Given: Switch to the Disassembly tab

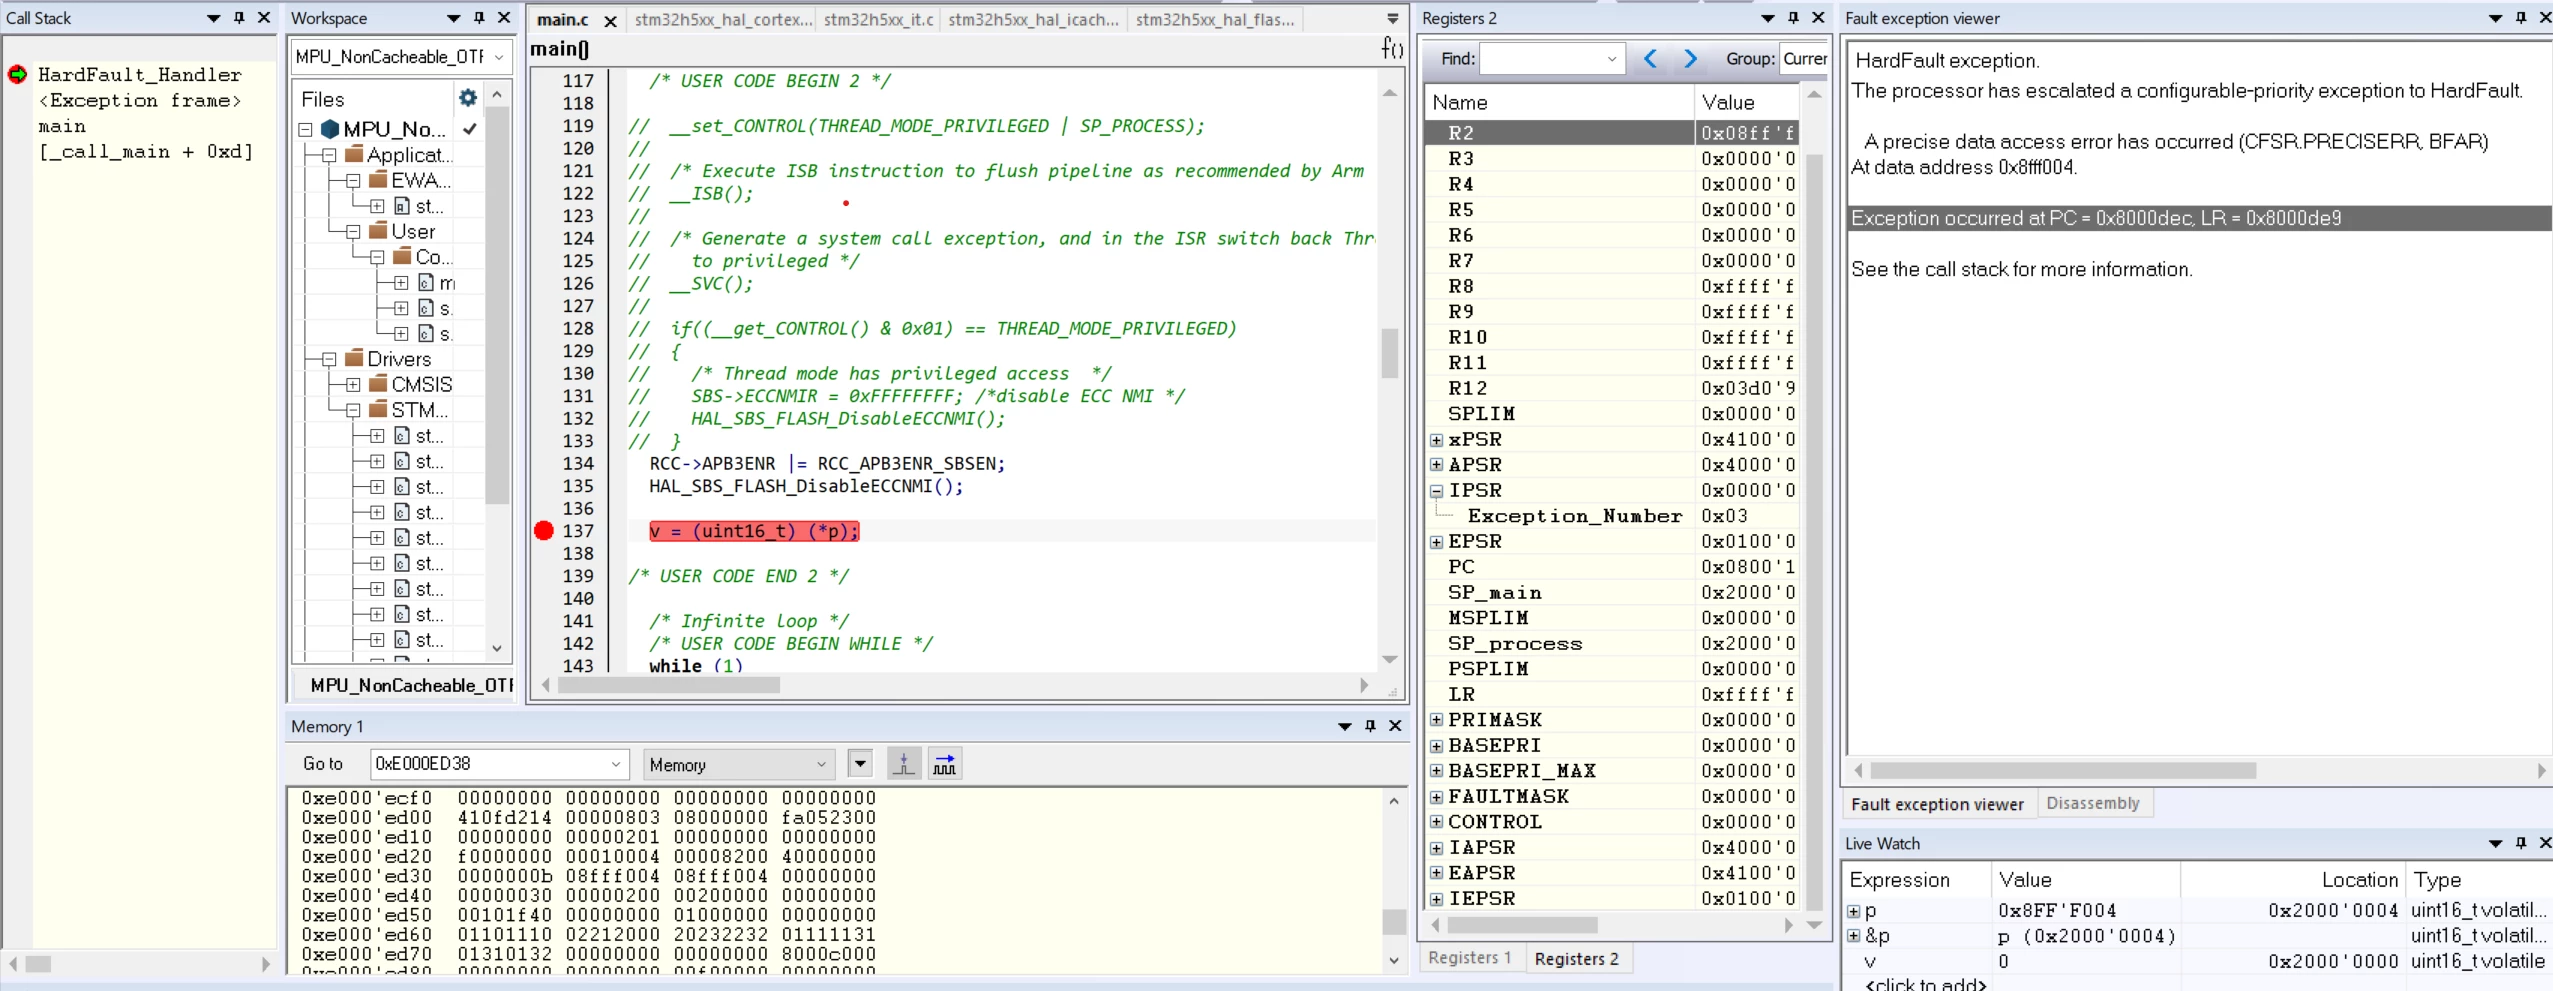Looking at the screenshot, I should (2092, 803).
